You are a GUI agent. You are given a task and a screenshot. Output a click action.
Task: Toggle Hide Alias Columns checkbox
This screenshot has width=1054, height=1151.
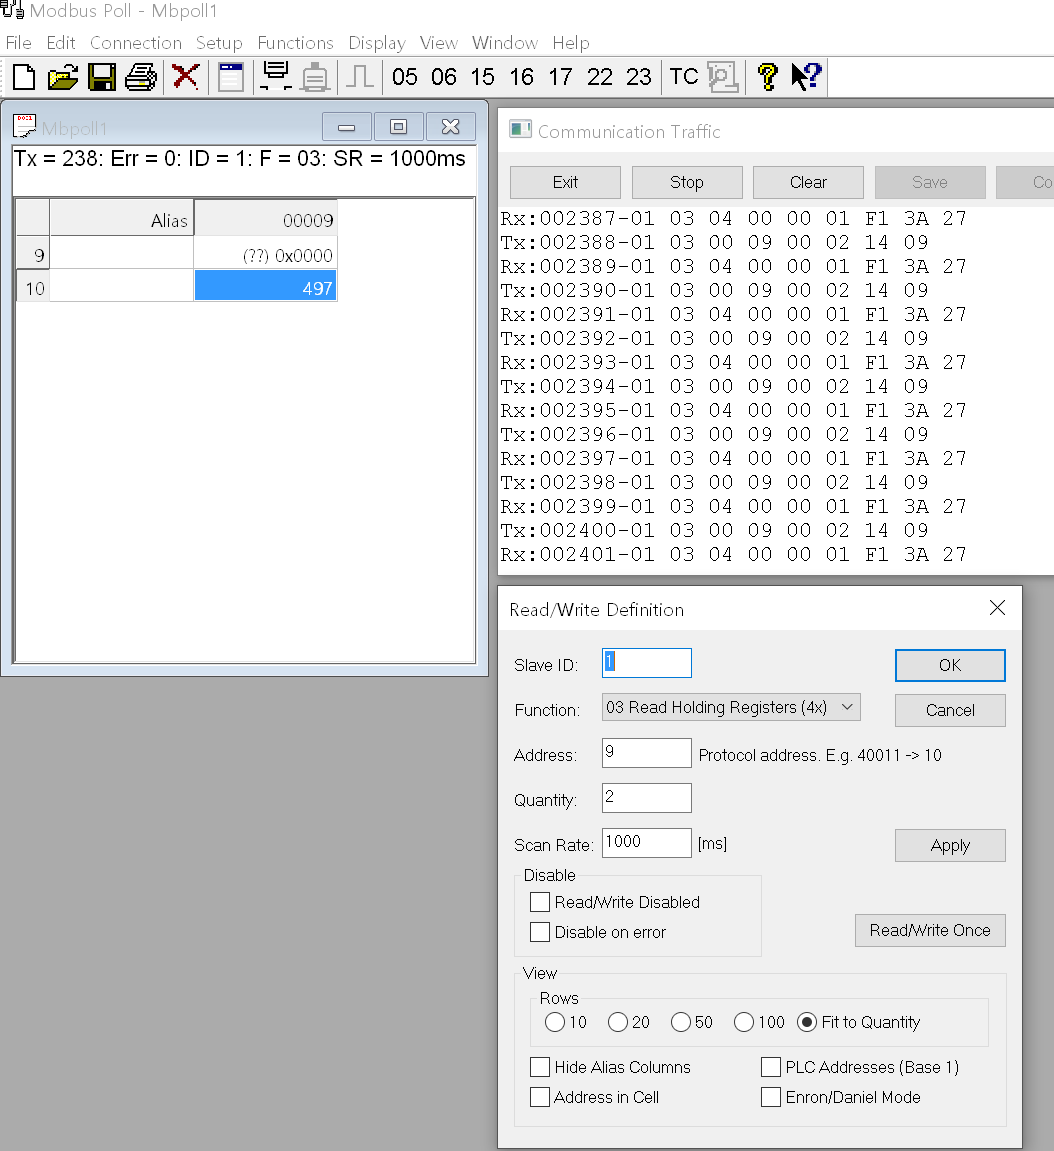[x=540, y=1067]
